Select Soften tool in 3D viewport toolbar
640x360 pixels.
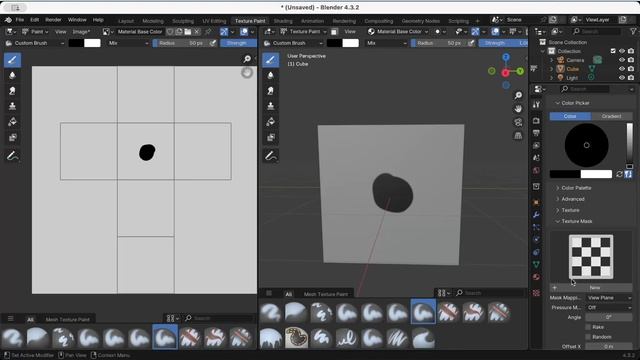[x=270, y=76]
